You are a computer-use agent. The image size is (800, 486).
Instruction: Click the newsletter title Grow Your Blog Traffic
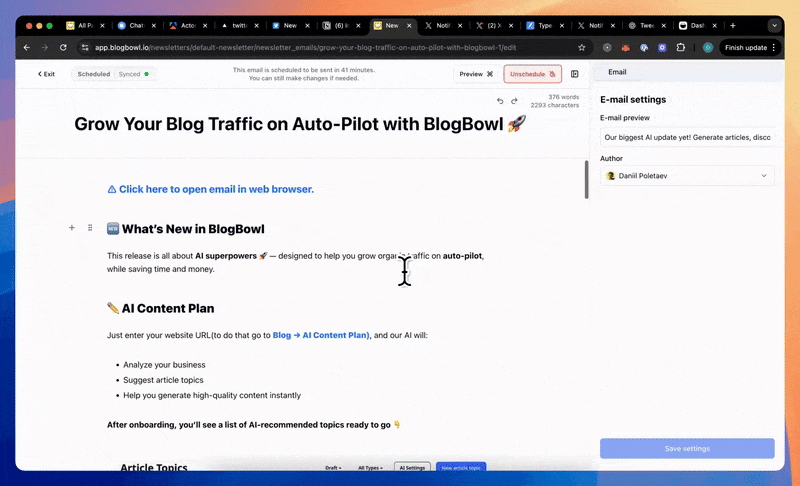299,124
